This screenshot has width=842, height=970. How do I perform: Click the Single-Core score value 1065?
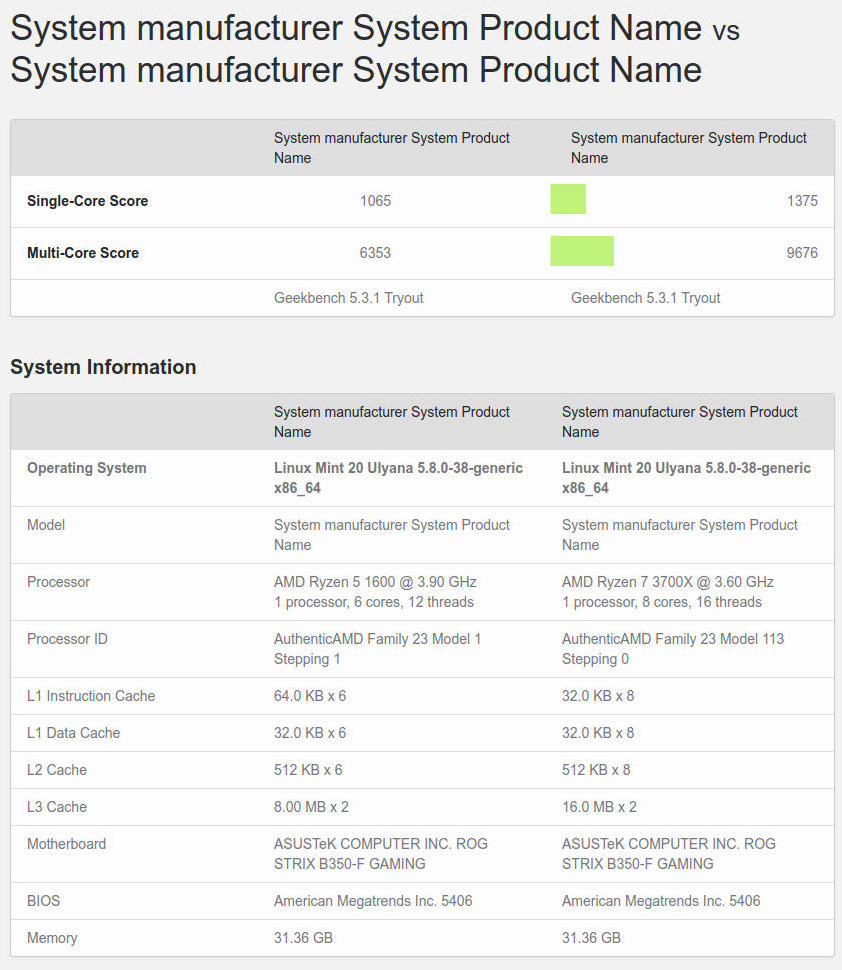pos(375,201)
